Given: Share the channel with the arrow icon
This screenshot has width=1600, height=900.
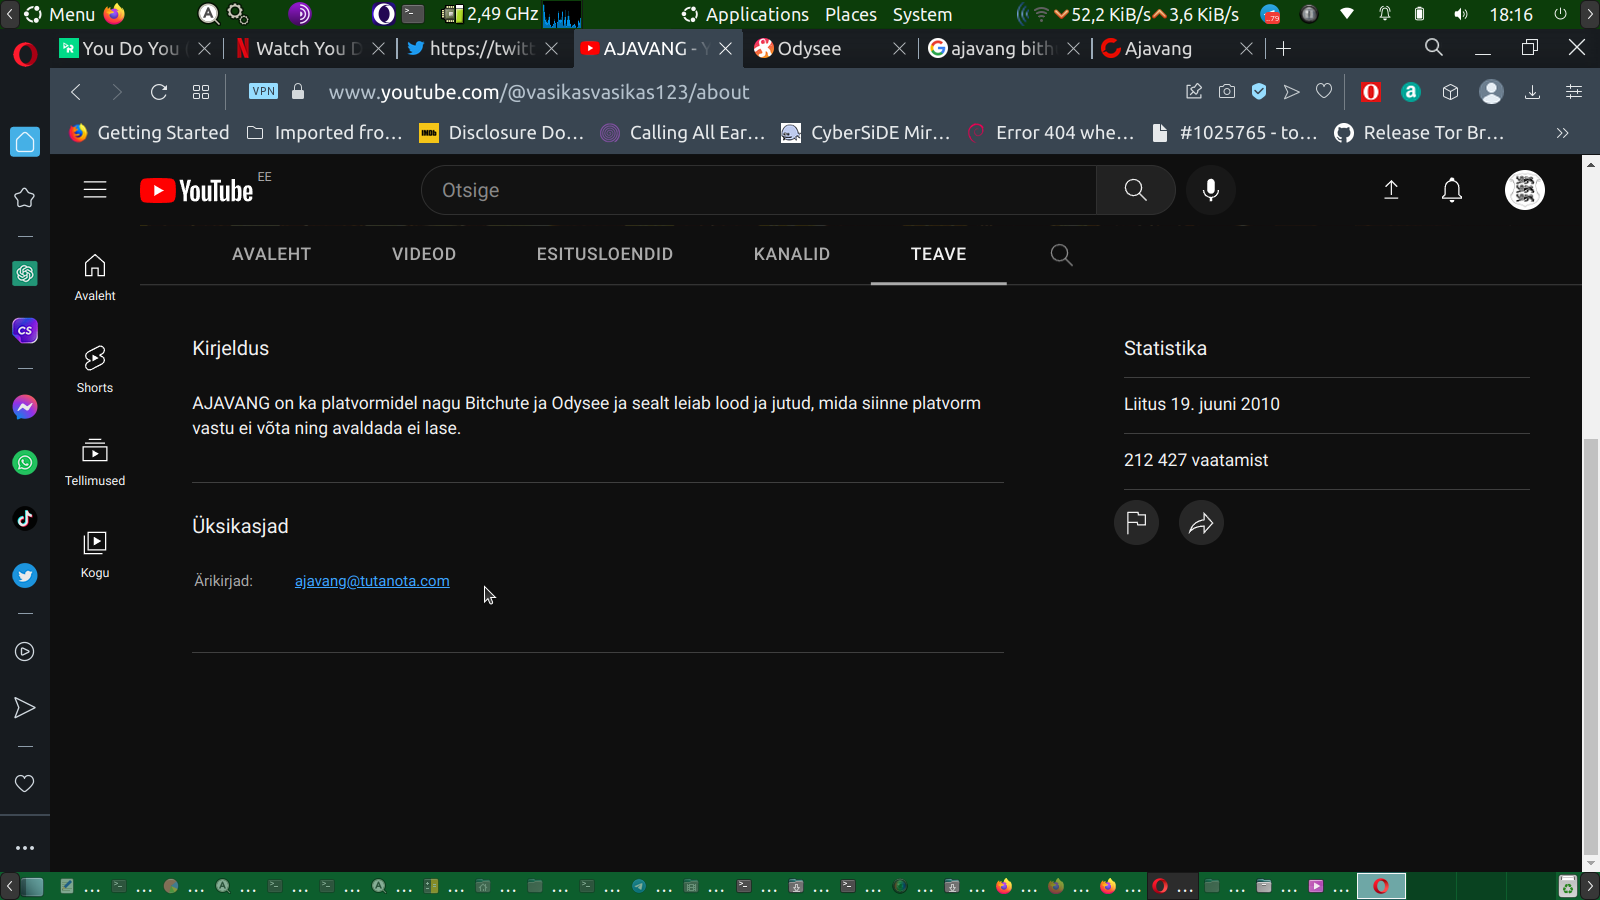Looking at the screenshot, I should [1201, 522].
